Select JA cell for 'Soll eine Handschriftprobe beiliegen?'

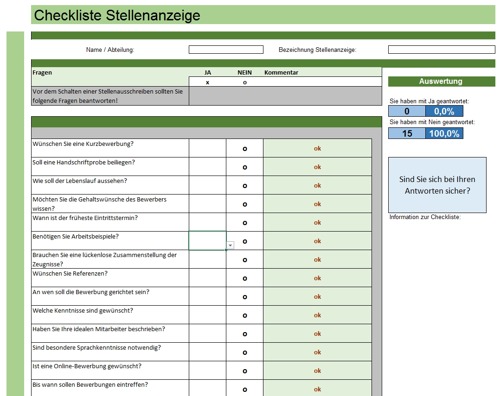point(208,167)
